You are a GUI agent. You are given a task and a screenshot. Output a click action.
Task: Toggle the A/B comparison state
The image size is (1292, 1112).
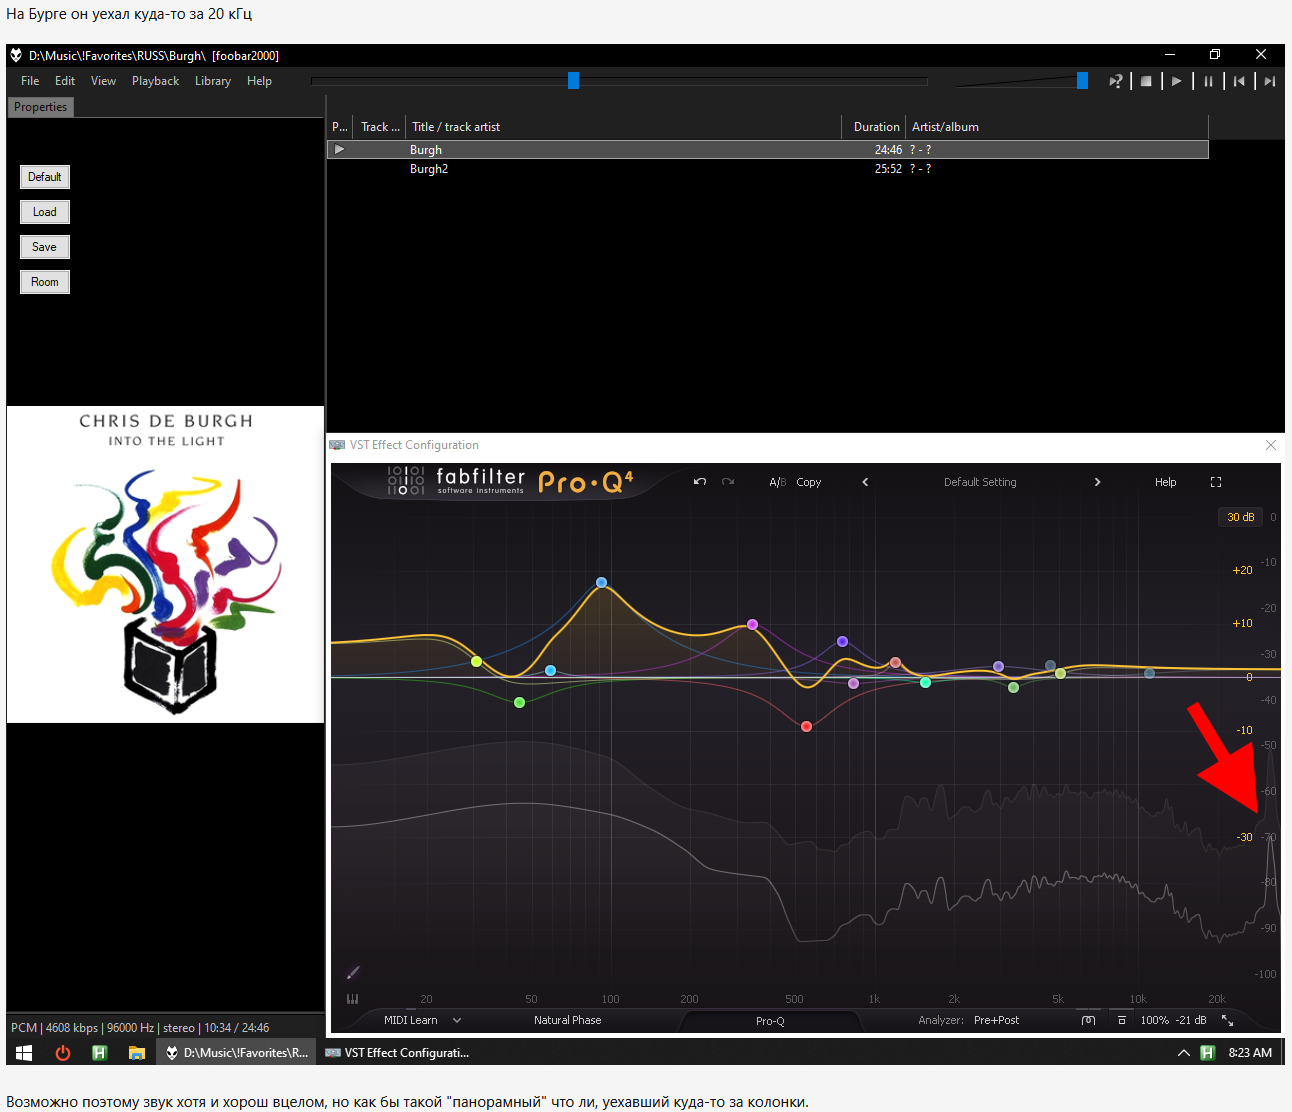click(x=777, y=482)
